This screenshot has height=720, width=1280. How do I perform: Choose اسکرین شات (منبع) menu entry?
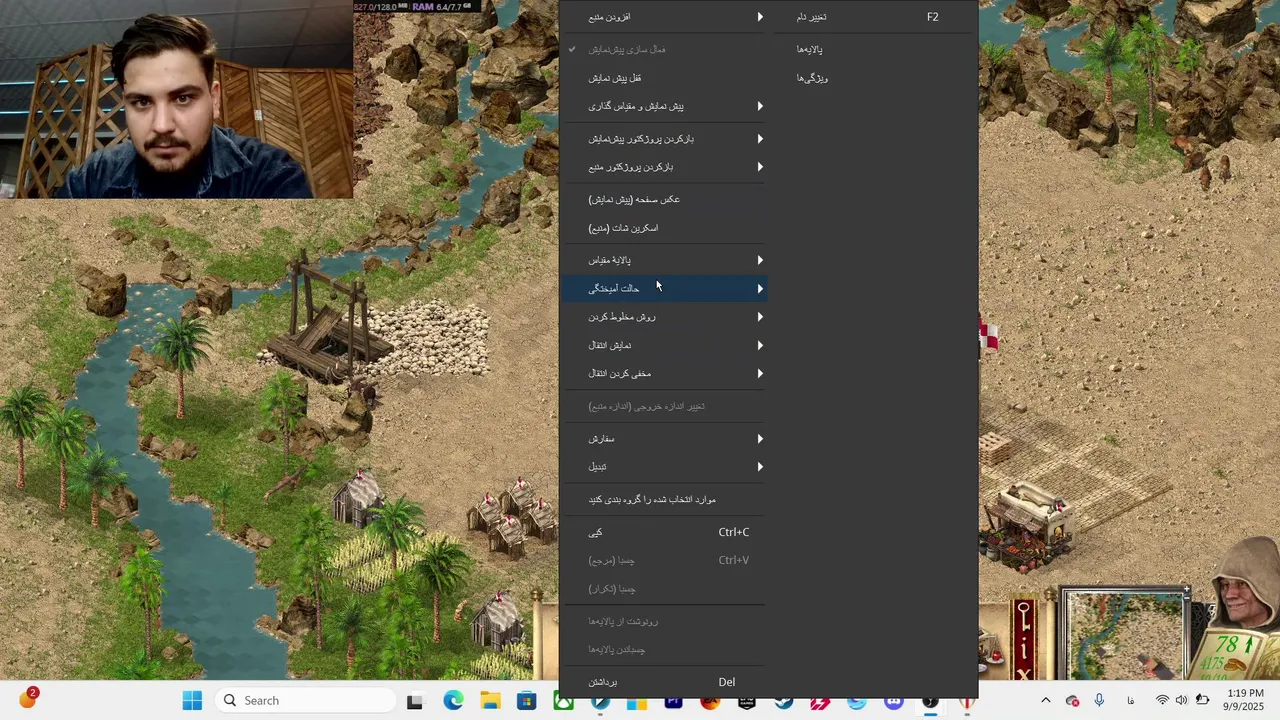(665, 228)
